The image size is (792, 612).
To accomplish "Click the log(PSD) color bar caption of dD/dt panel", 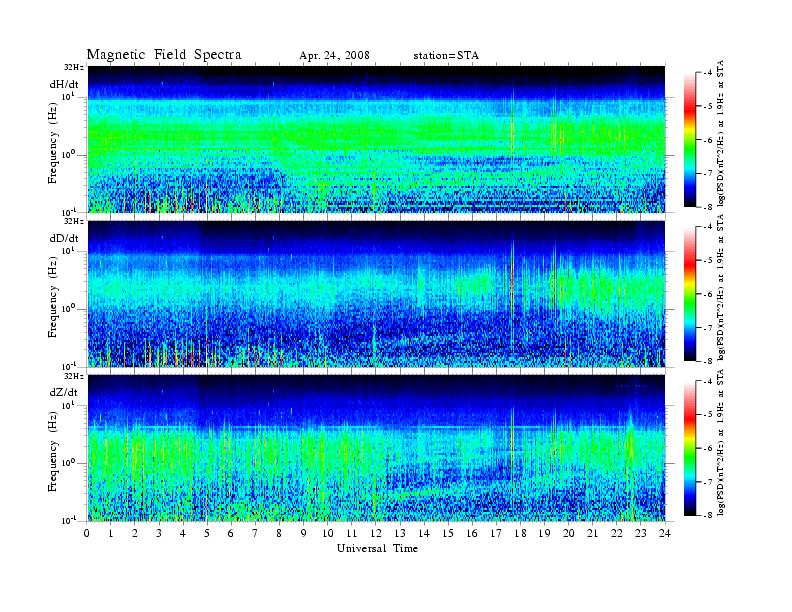I will coord(721,287).
